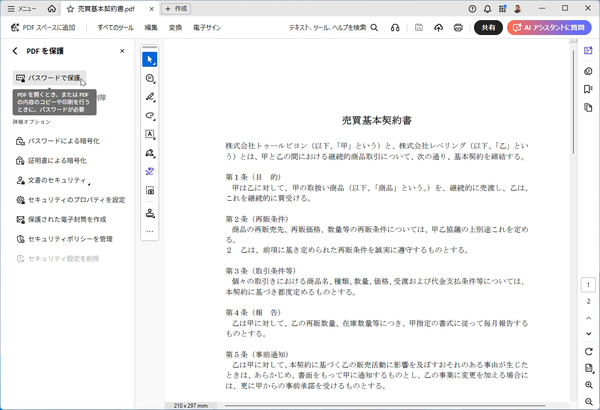Image resolution: width=600 pixels, height=410 pixels.
Task: Click the 共有 share button
Action: 488,27
